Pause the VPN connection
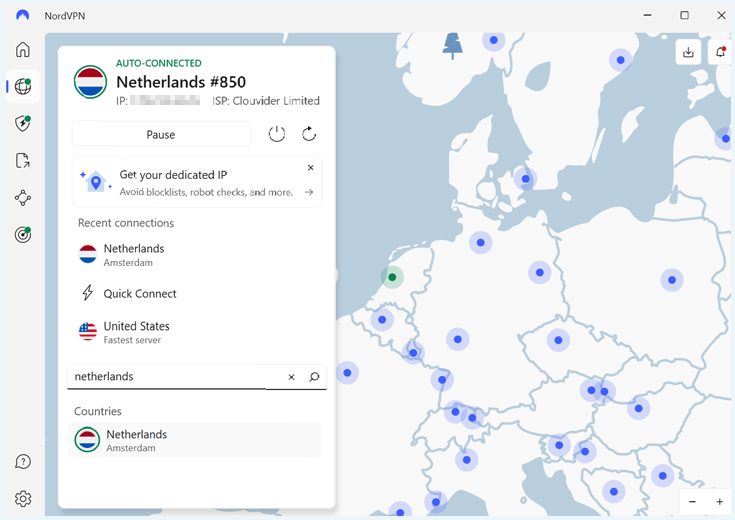Image resolution: width=735 pixels, height=520 pixels. (x=161, y=135)
